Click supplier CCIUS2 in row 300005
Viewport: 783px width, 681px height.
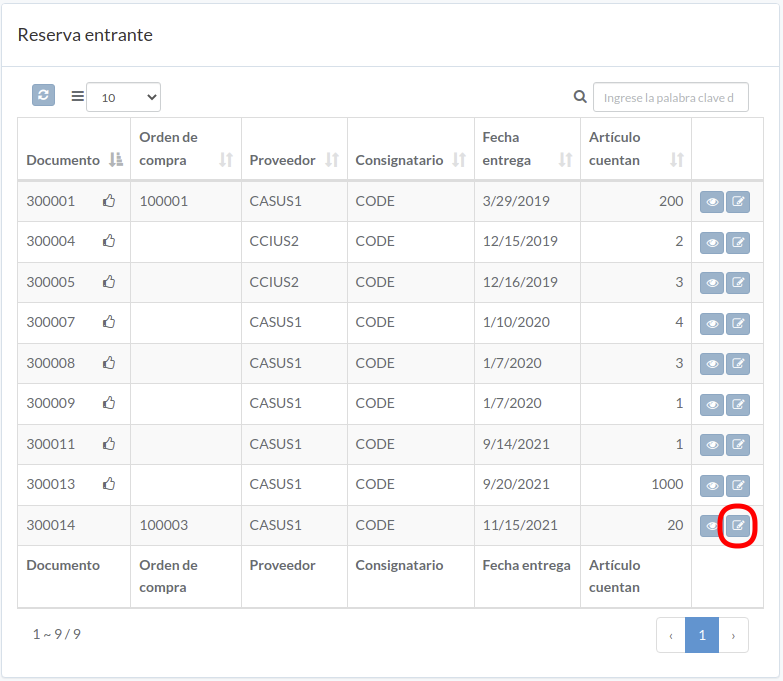pyautogui.click(x=274, y=282)
